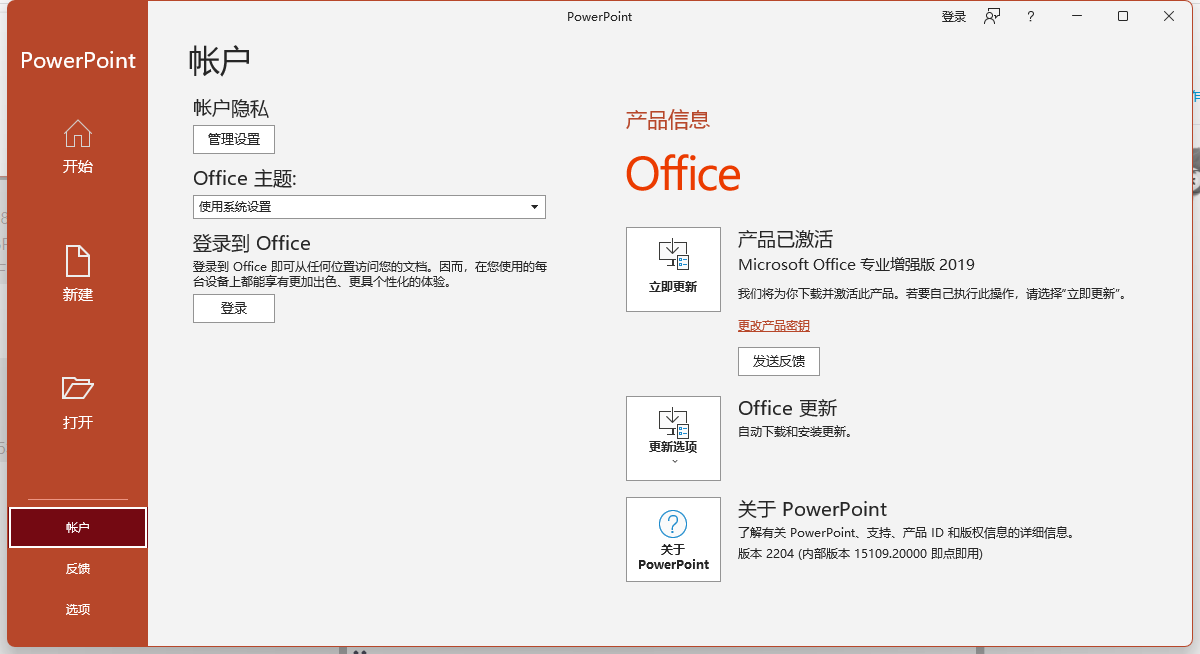Open the 选项 options entry

77,608
